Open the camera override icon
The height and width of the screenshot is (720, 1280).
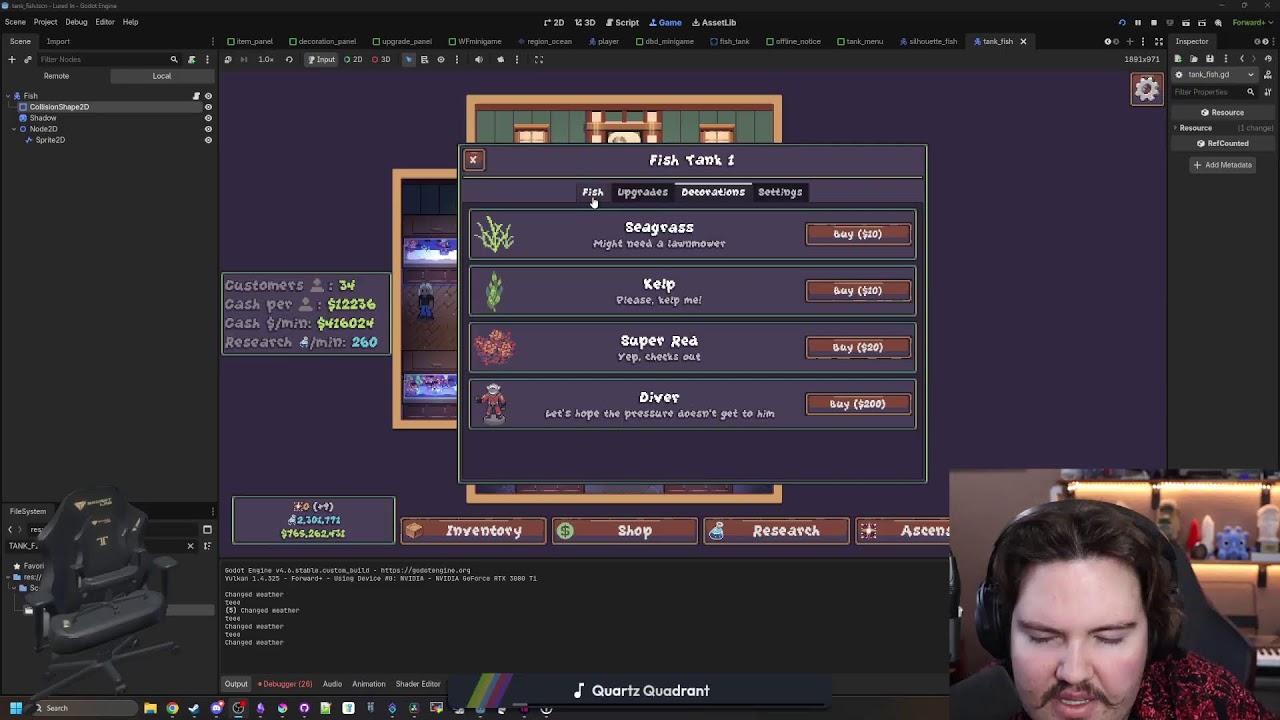[x=500, y=59]
